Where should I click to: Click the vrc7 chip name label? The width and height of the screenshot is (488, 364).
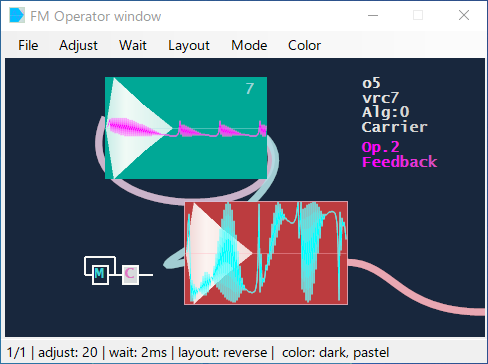380,98
